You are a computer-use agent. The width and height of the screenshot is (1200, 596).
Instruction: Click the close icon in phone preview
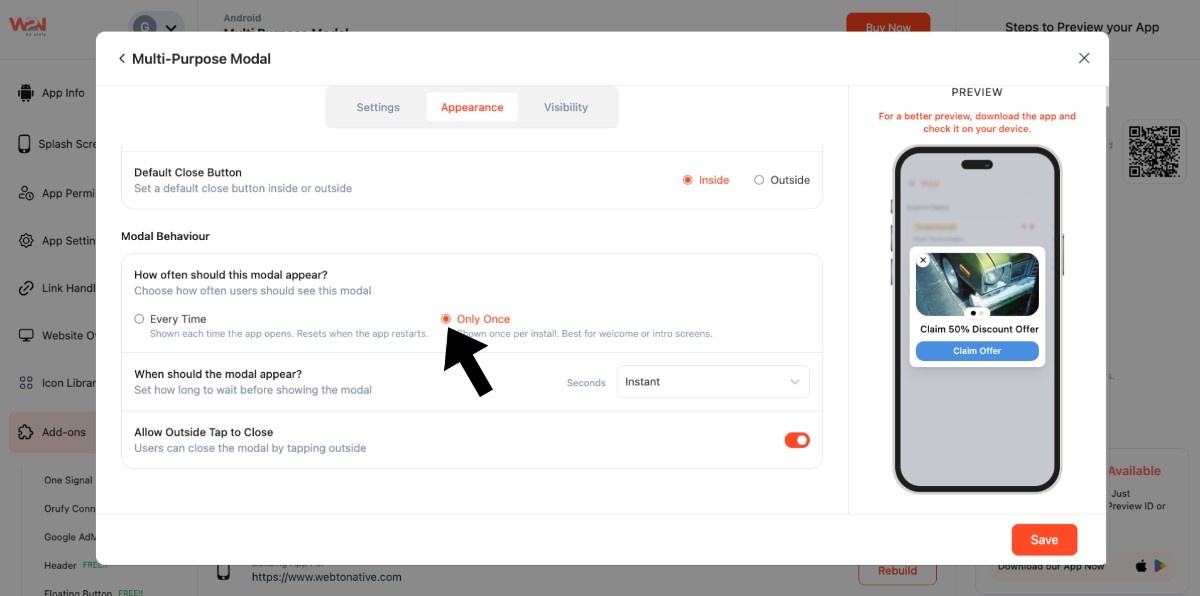pyautogui.click(x=923, y=260)
